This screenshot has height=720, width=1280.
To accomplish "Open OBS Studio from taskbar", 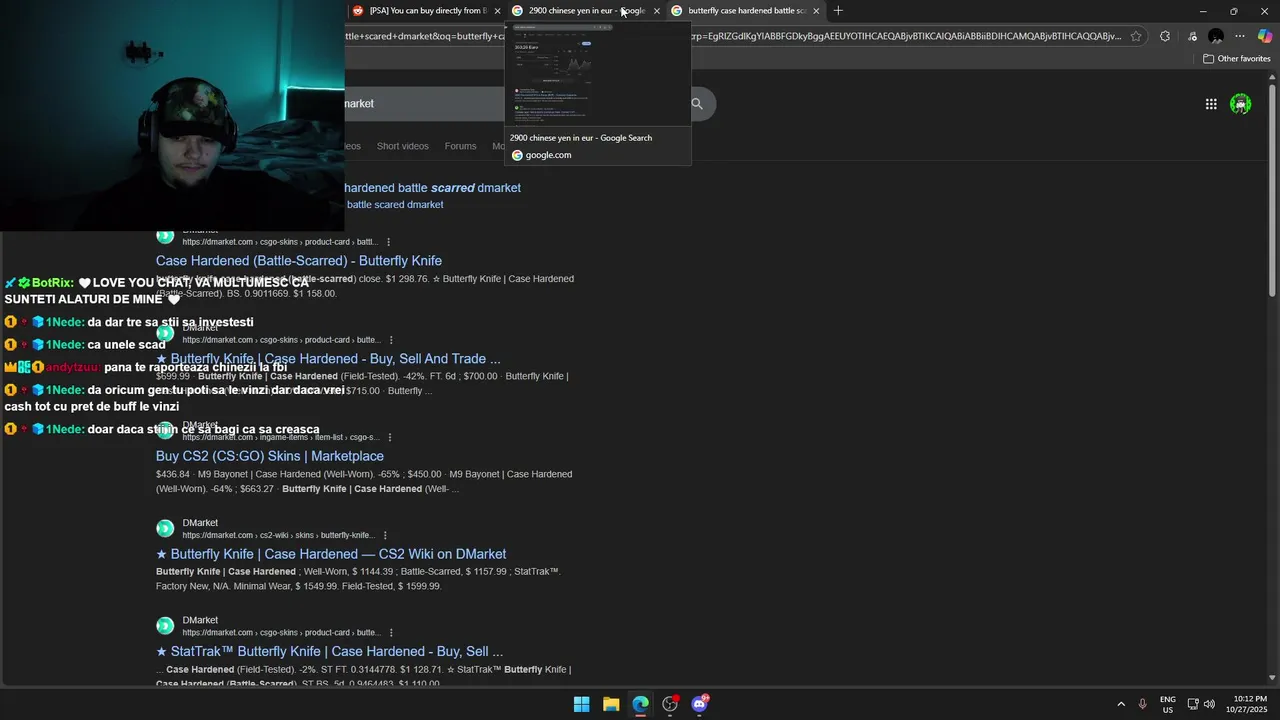I will pos(670,704).
